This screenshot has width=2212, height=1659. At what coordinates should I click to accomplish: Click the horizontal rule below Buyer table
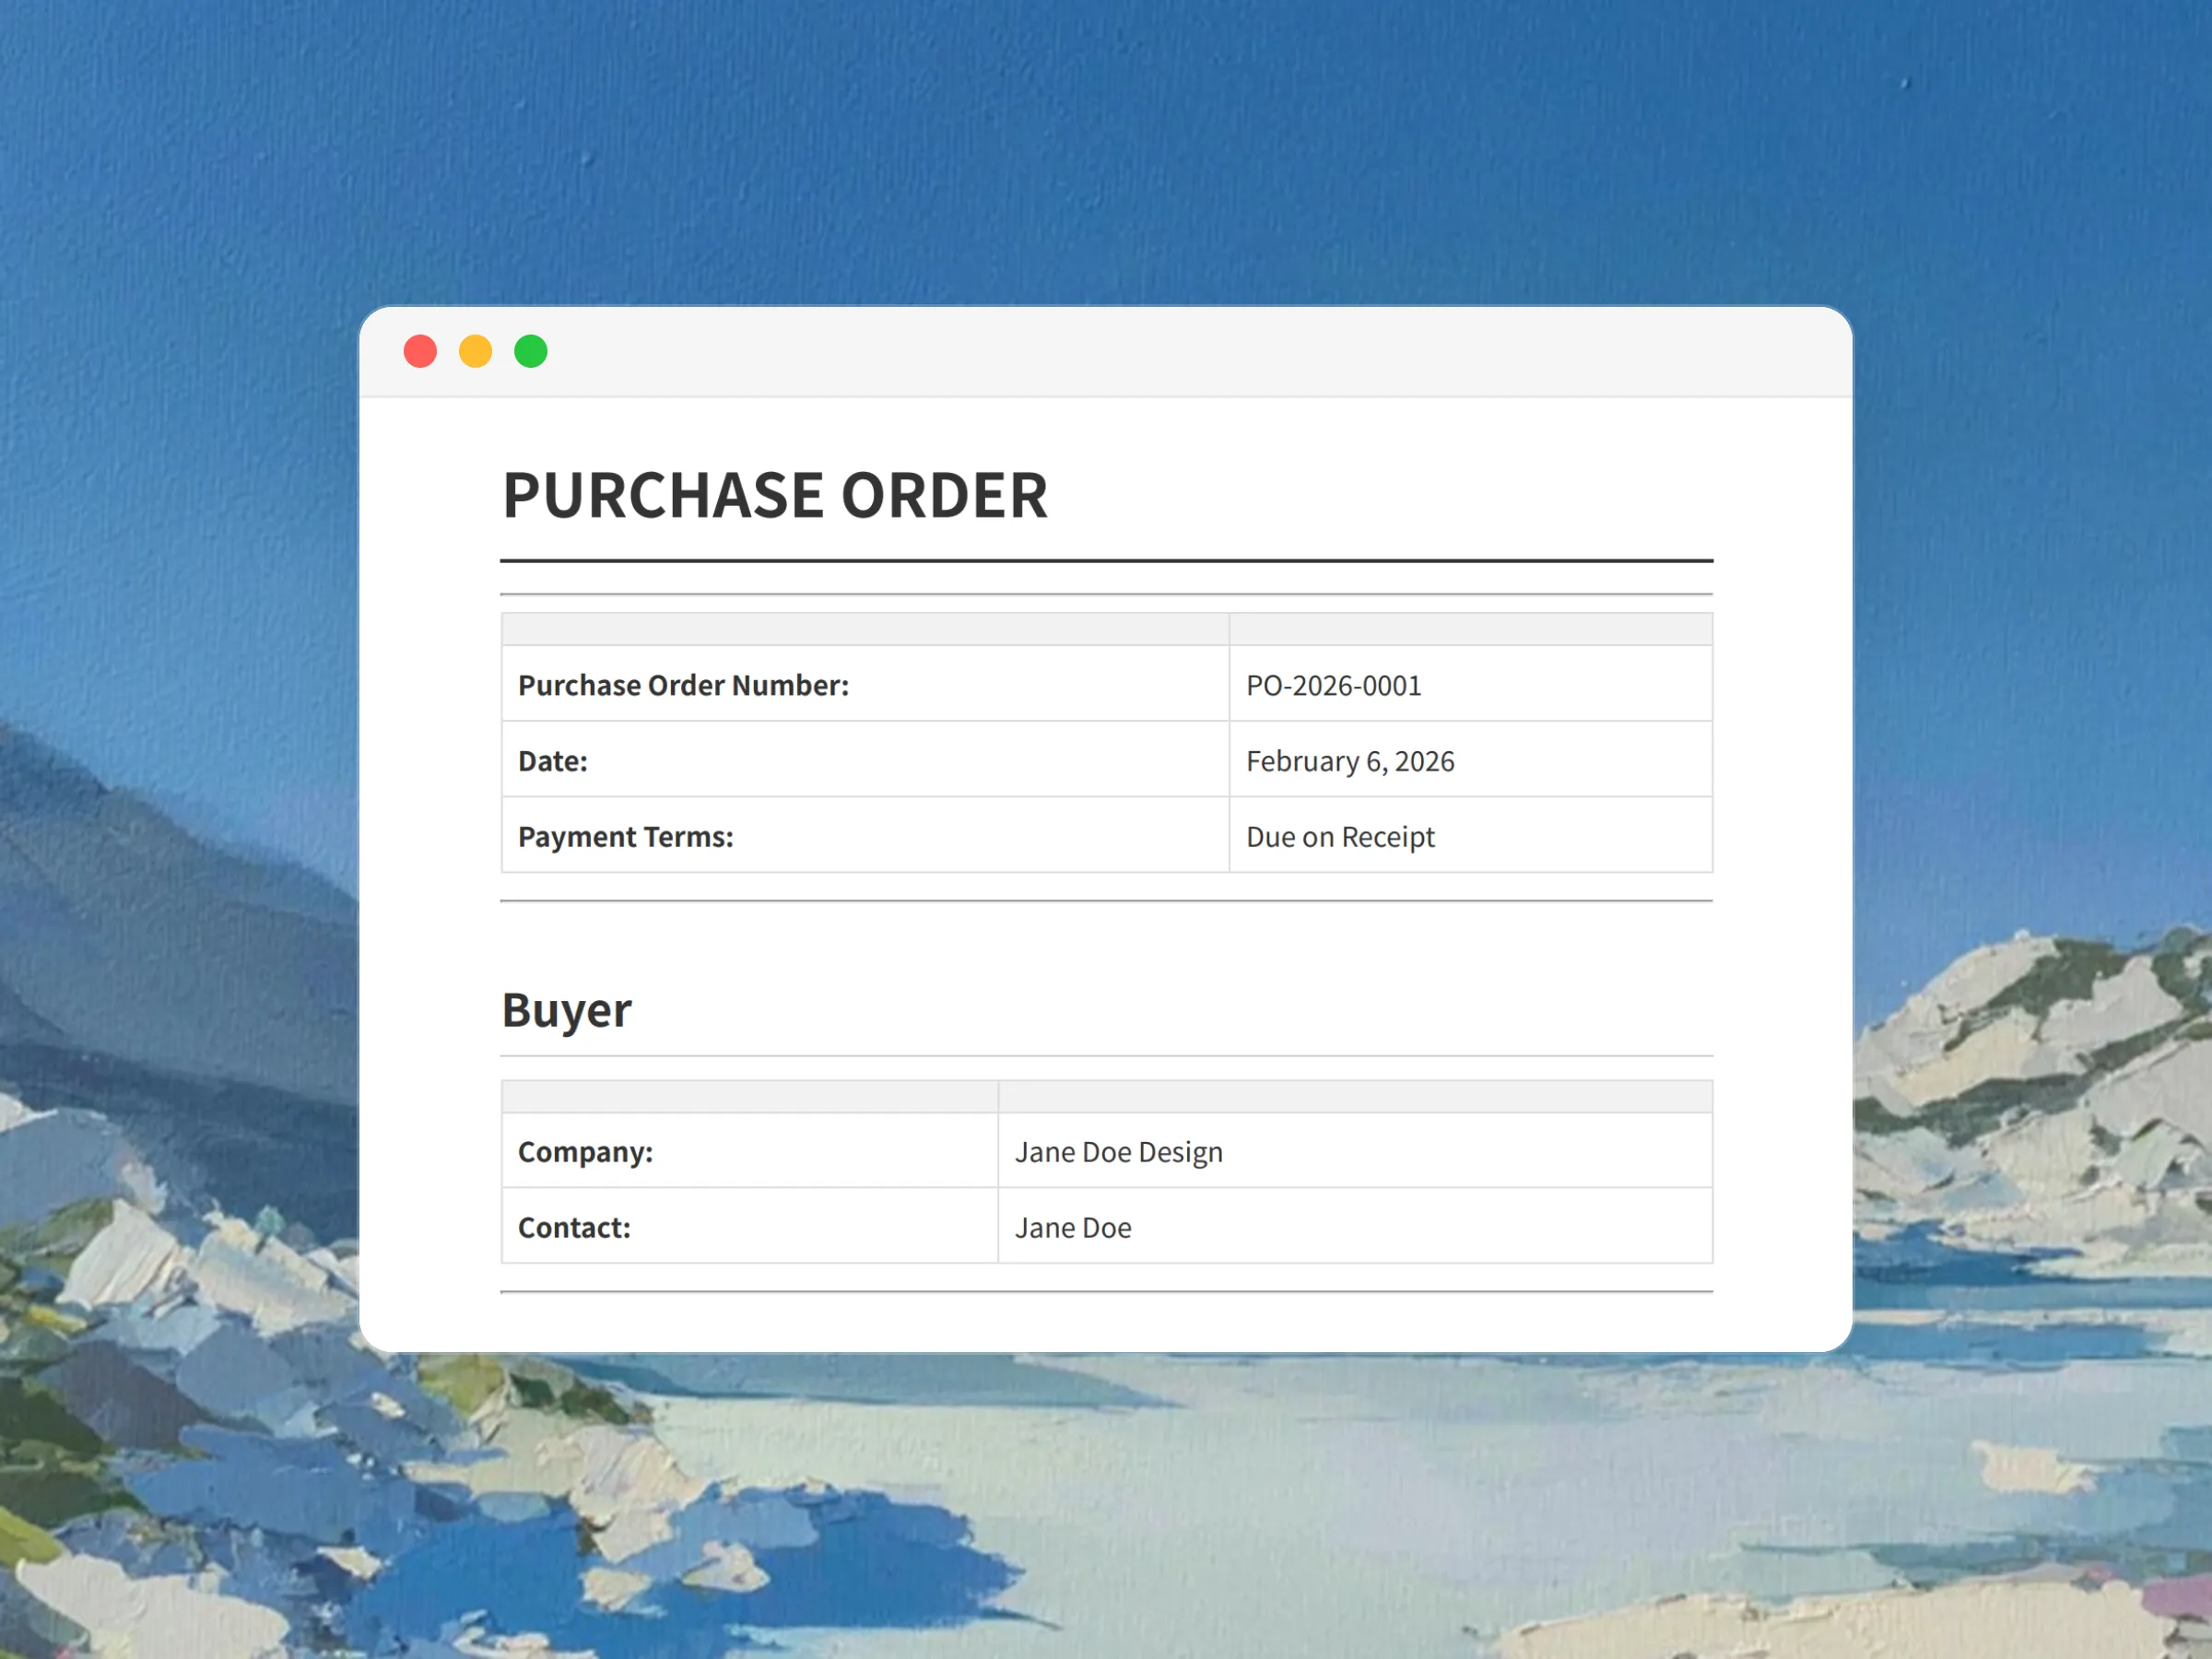(x=1106, y=1292)
